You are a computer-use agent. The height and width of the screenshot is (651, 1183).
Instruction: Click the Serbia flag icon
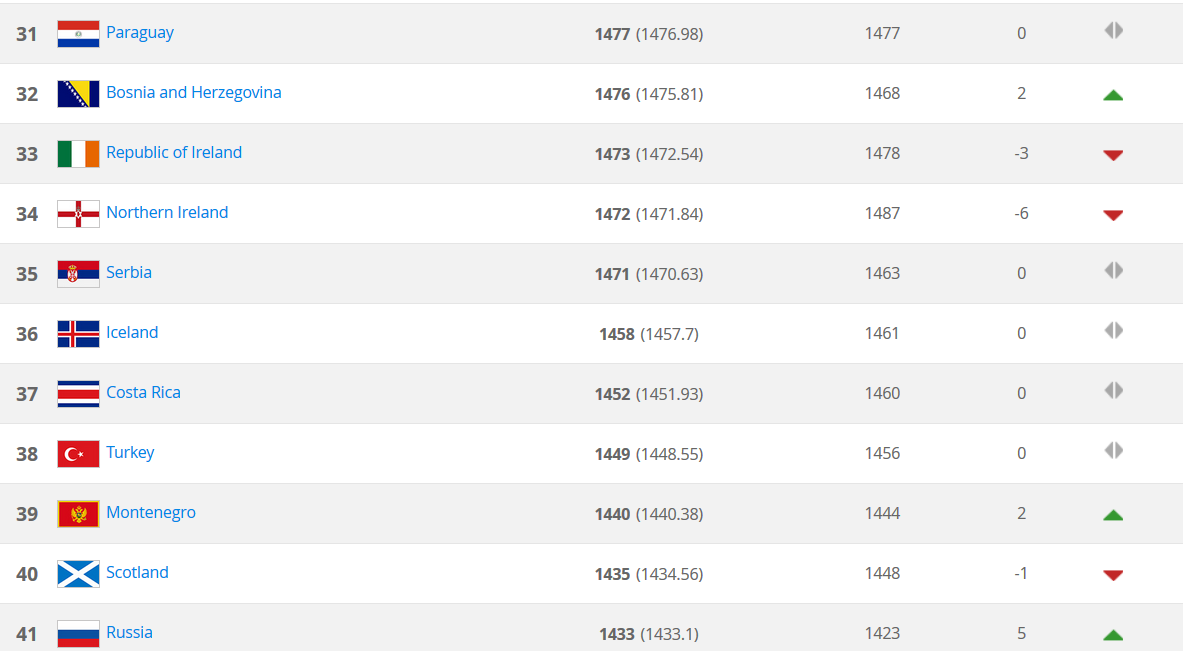pyautogui.click(x=78, y=274)
